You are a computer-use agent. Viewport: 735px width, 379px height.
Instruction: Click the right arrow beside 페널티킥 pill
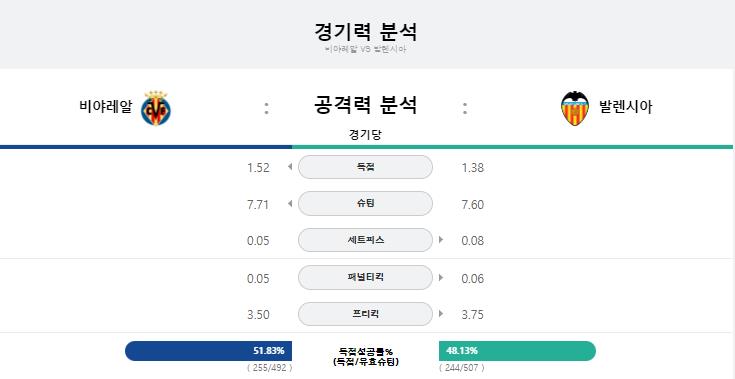click(441, 277)
